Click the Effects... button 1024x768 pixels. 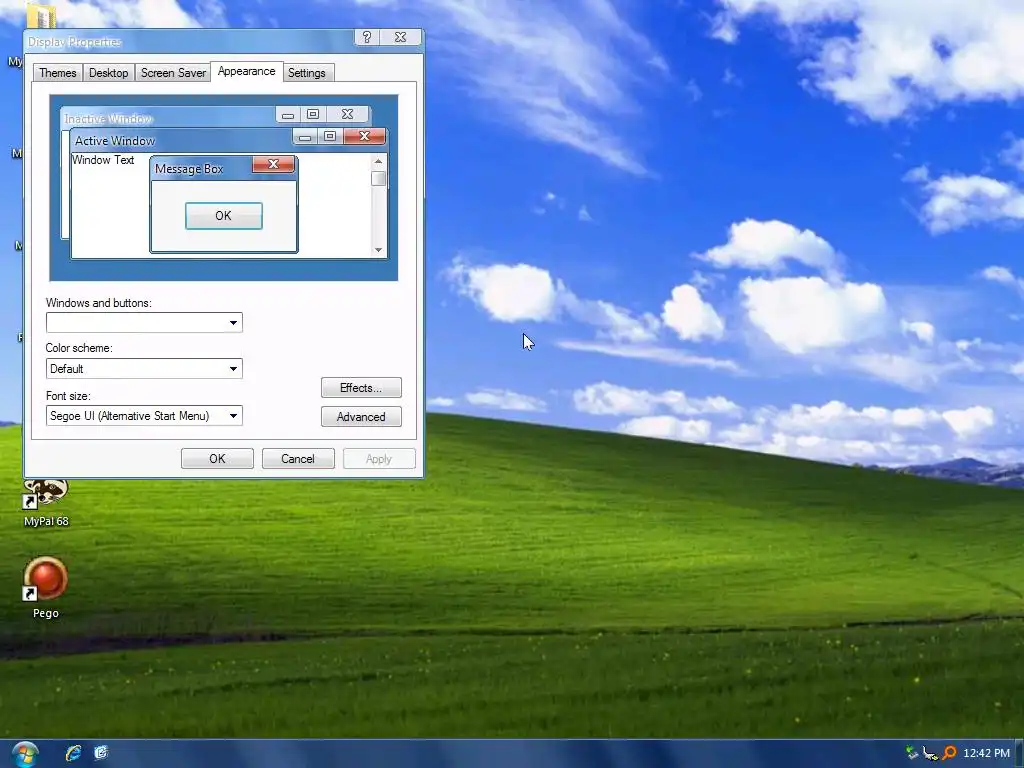(x=361, y=388)
